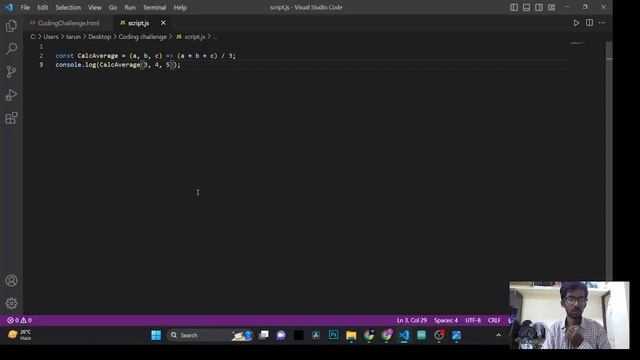The height and width of the screenshot is (360, 640).
Task: Click the Run Code play button
Action: [576, 23]
